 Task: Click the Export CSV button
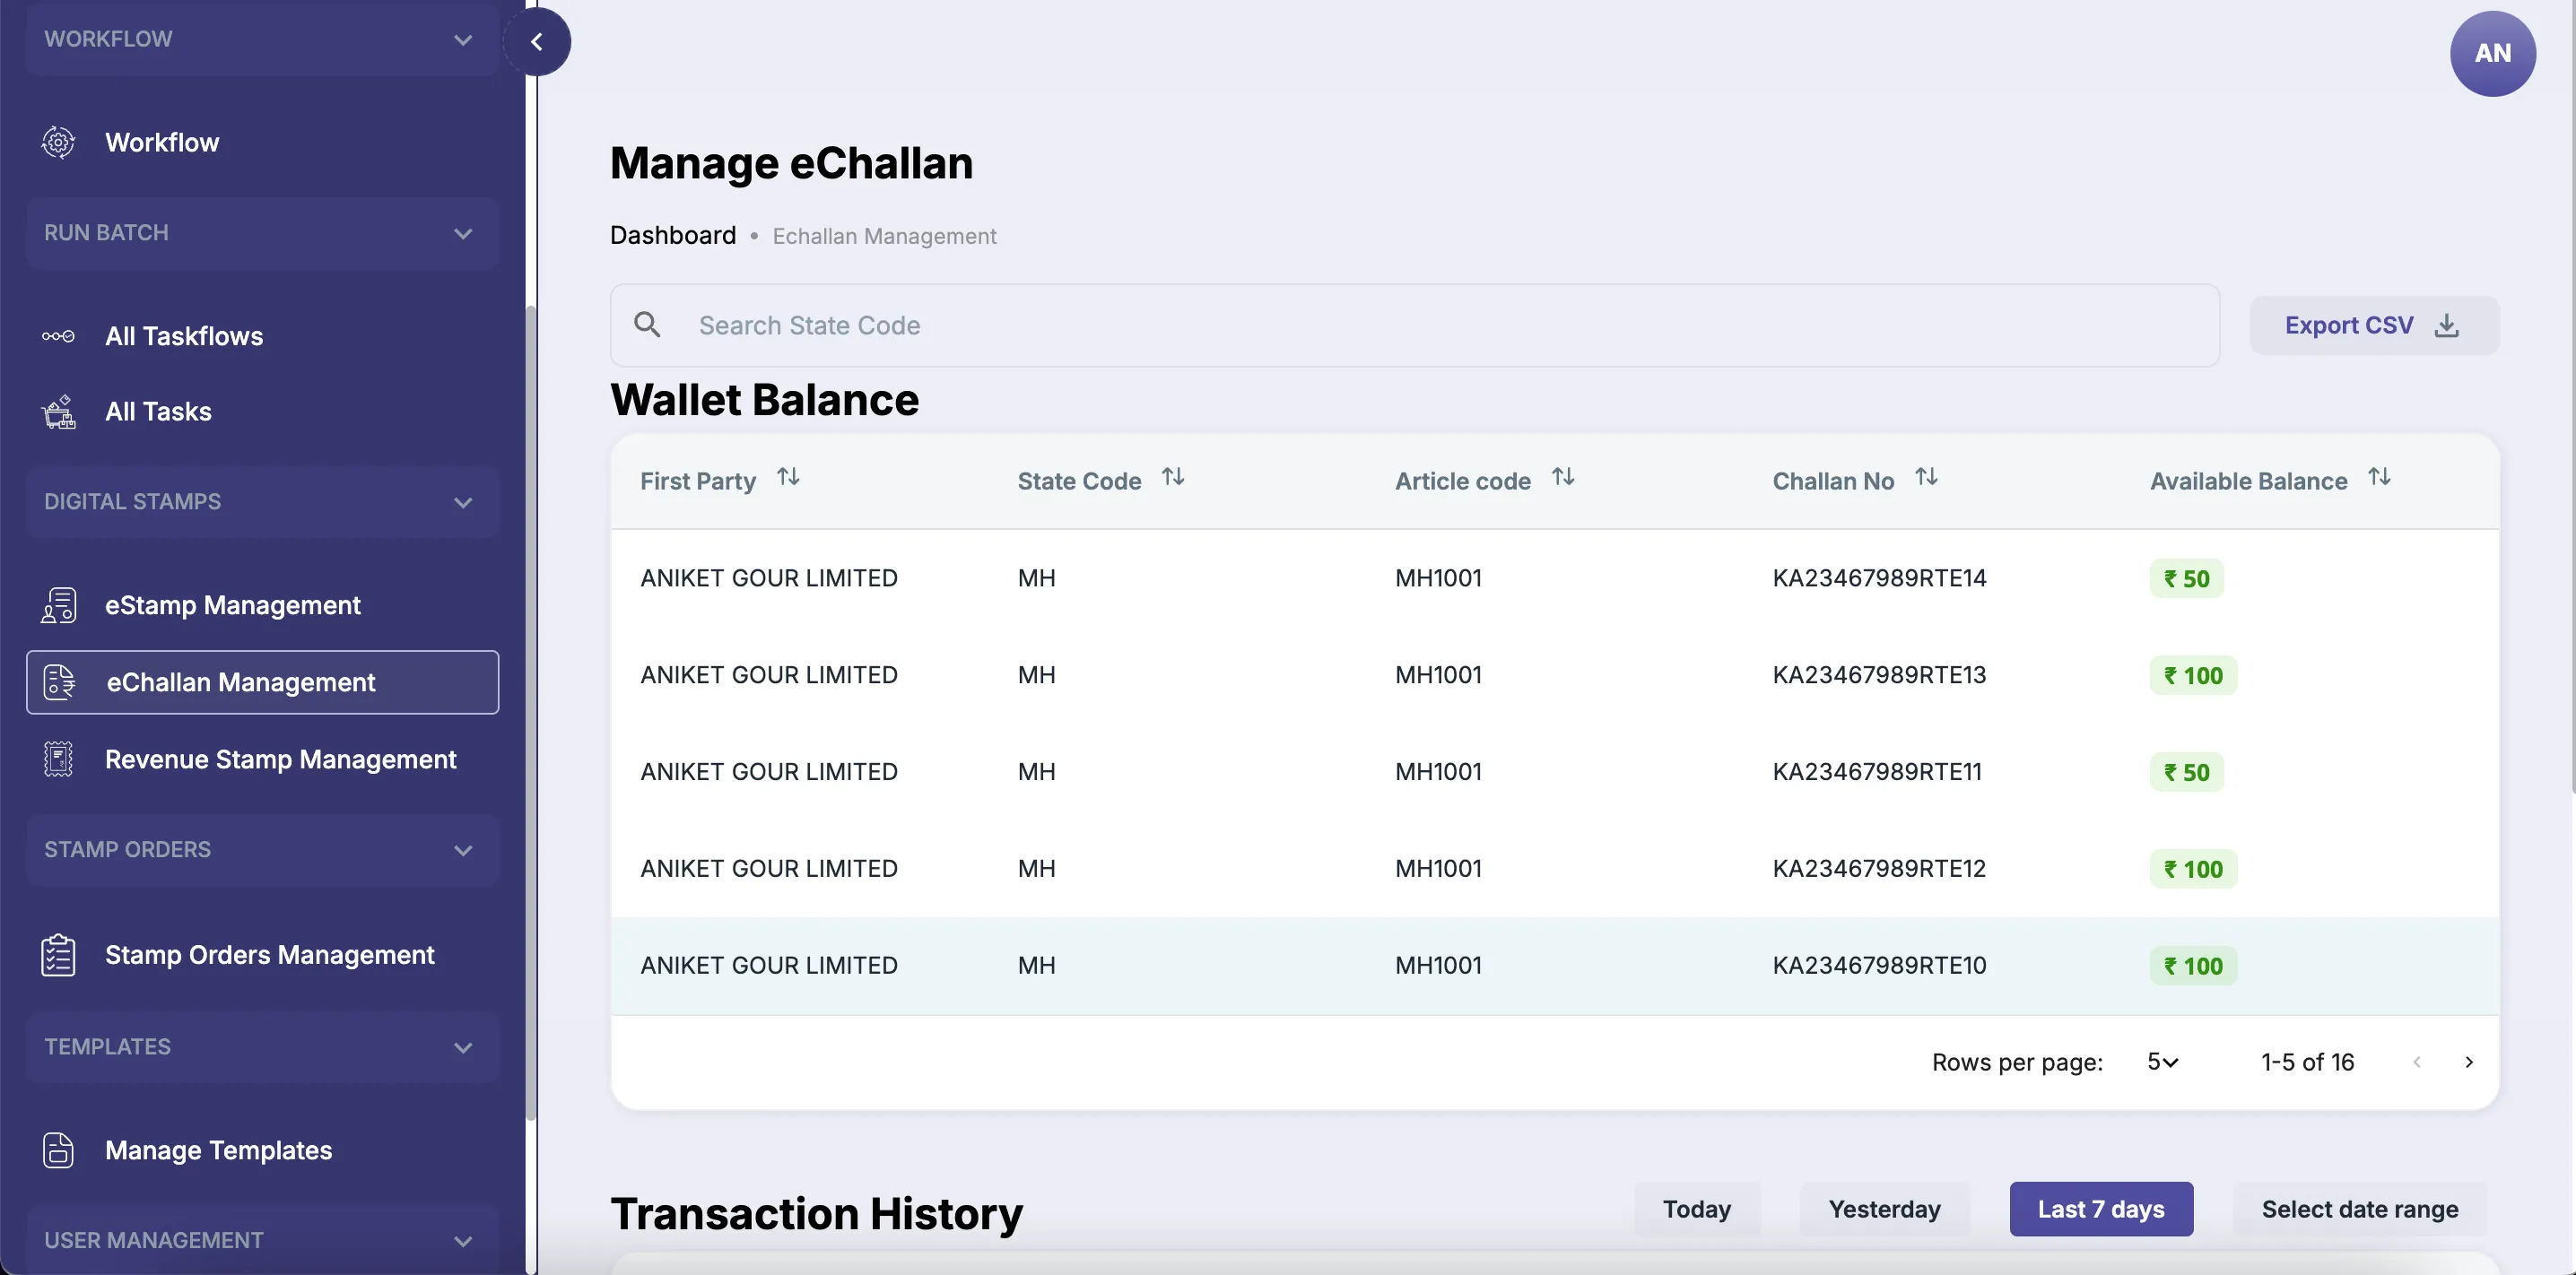pyautogui.click(x=2374, y=325)
